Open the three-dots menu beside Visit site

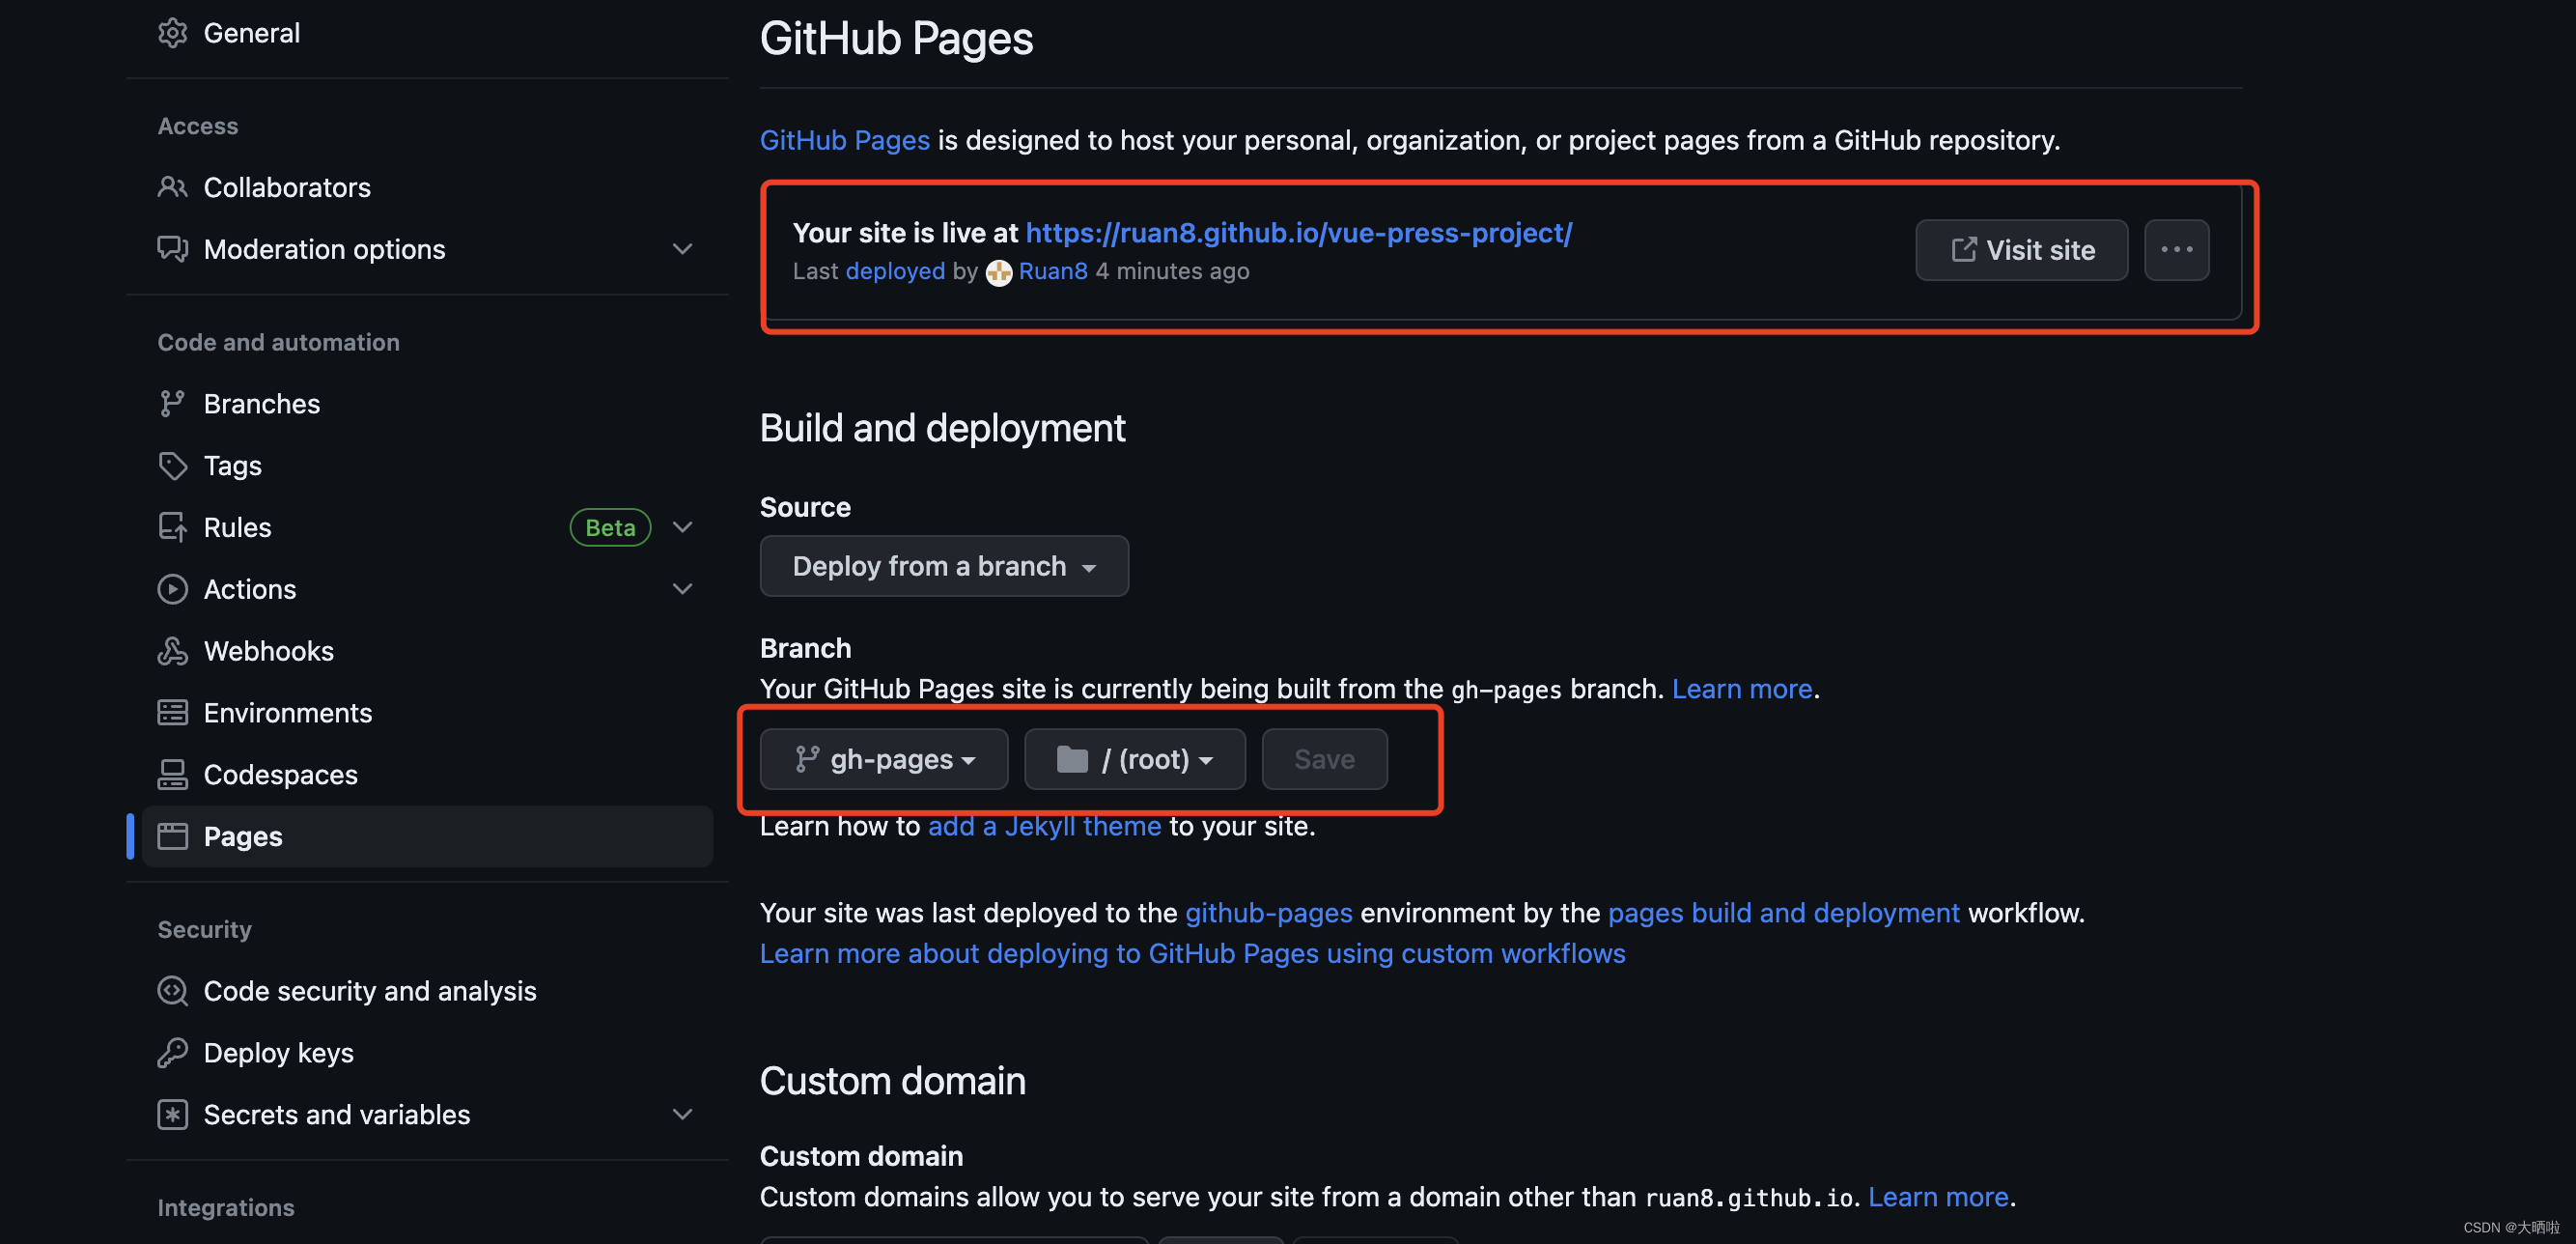click(2175, 249)
